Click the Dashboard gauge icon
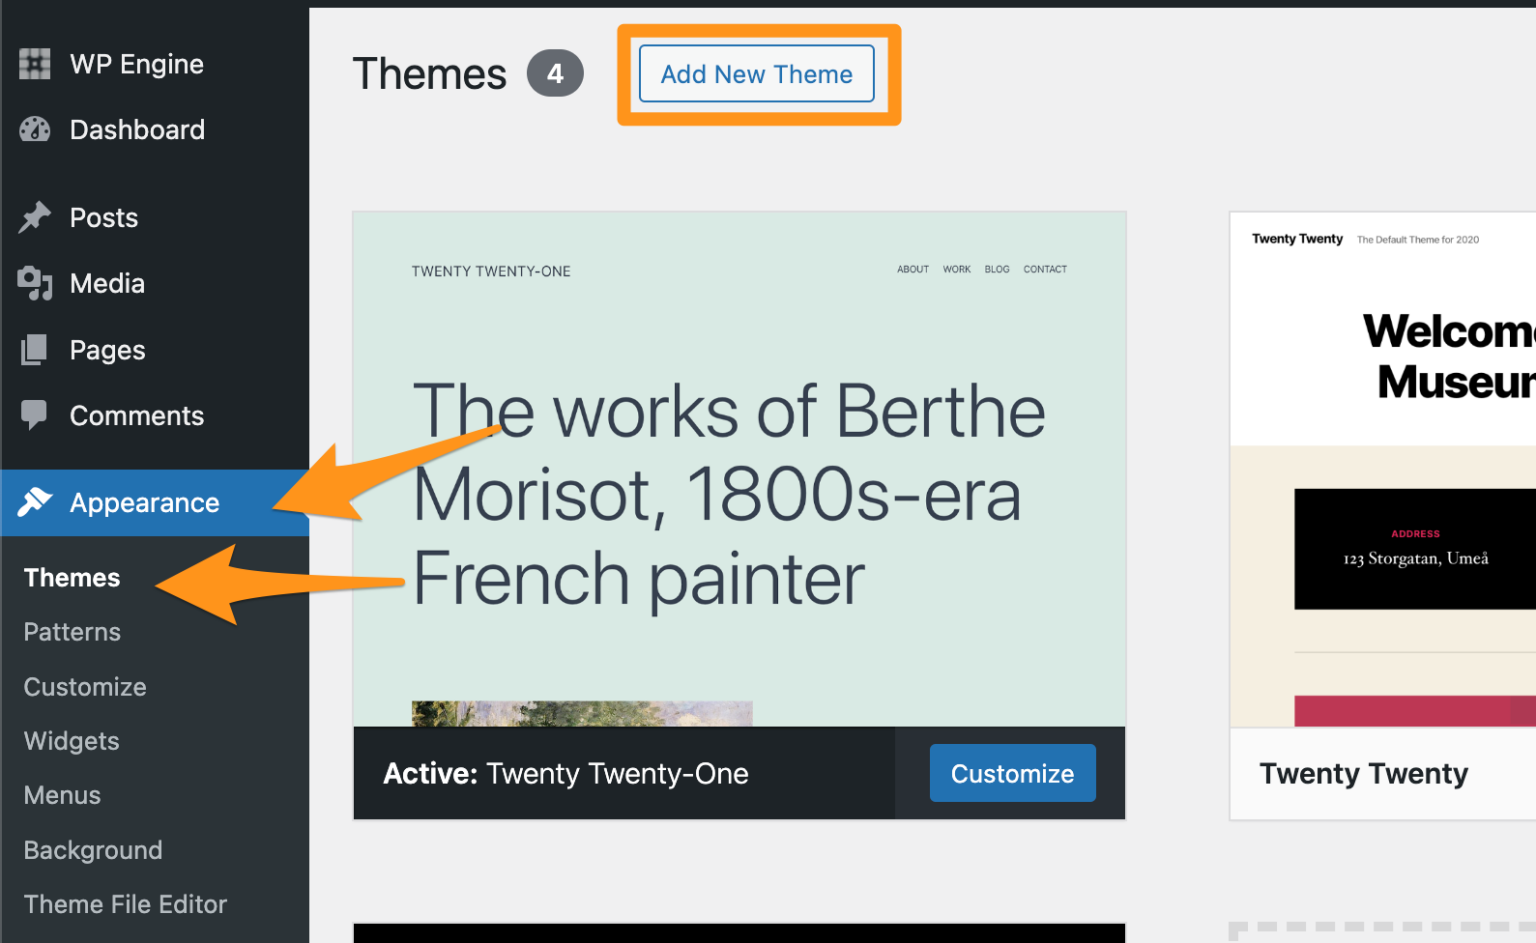This screenshot has width=1536, height=943. coord(35,129)
